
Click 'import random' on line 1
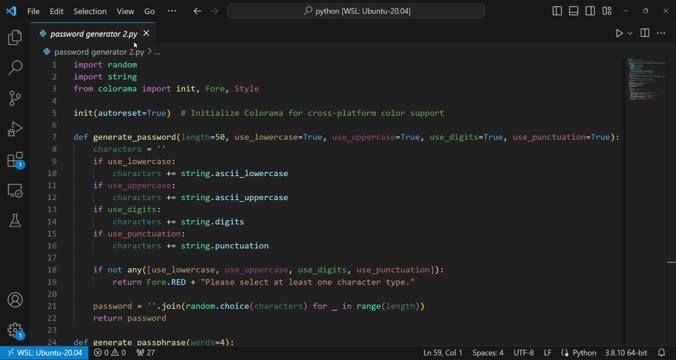105,65
